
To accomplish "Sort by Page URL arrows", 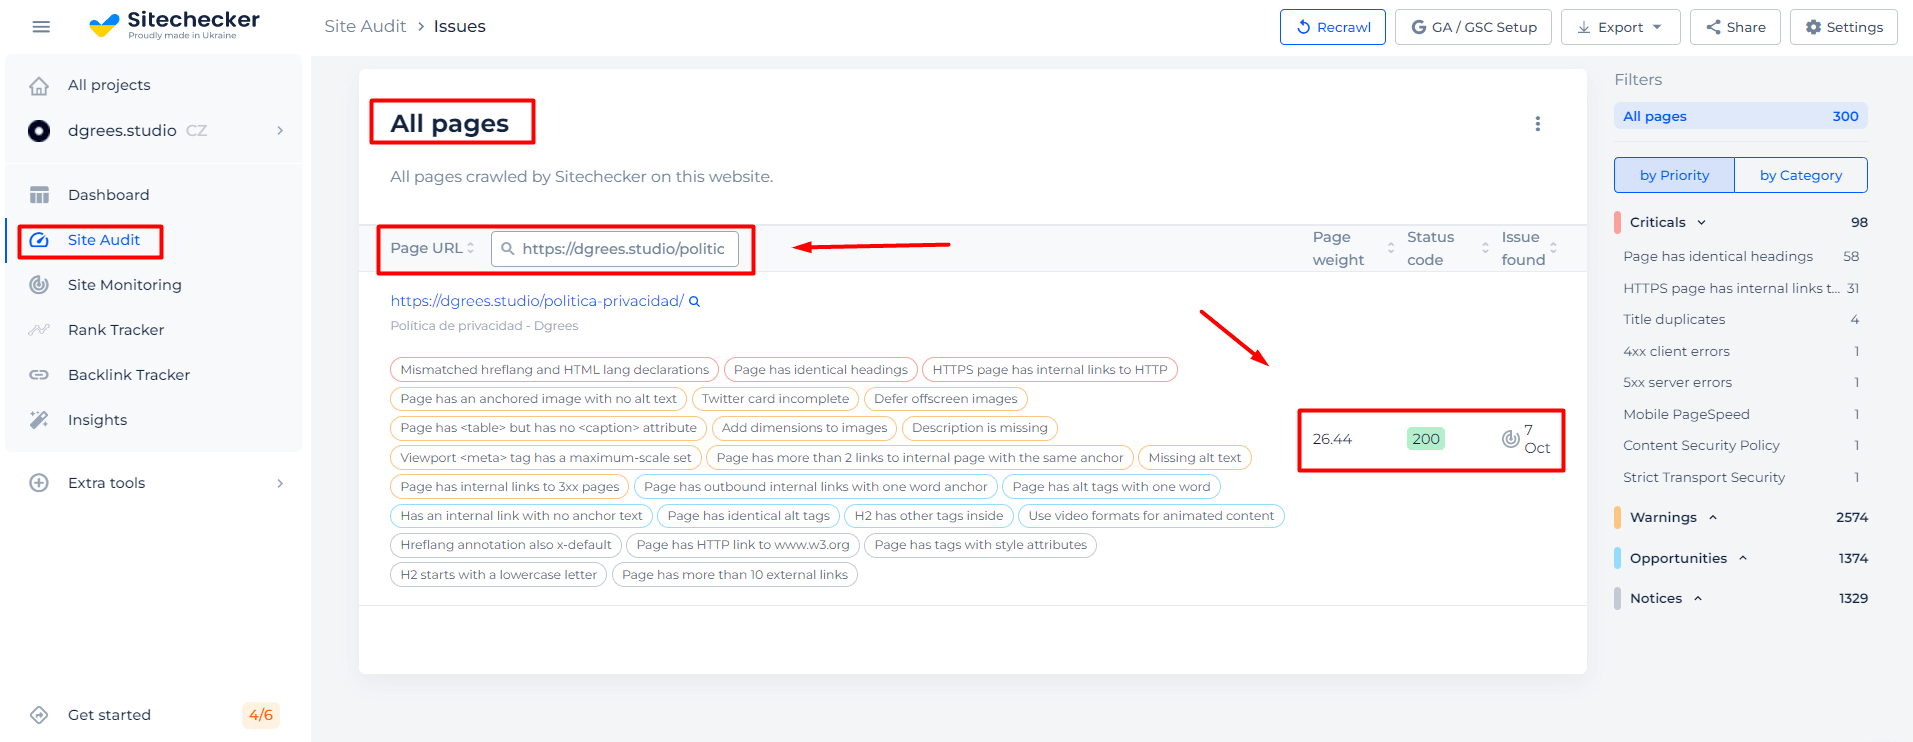I will (x=471, y=248).
